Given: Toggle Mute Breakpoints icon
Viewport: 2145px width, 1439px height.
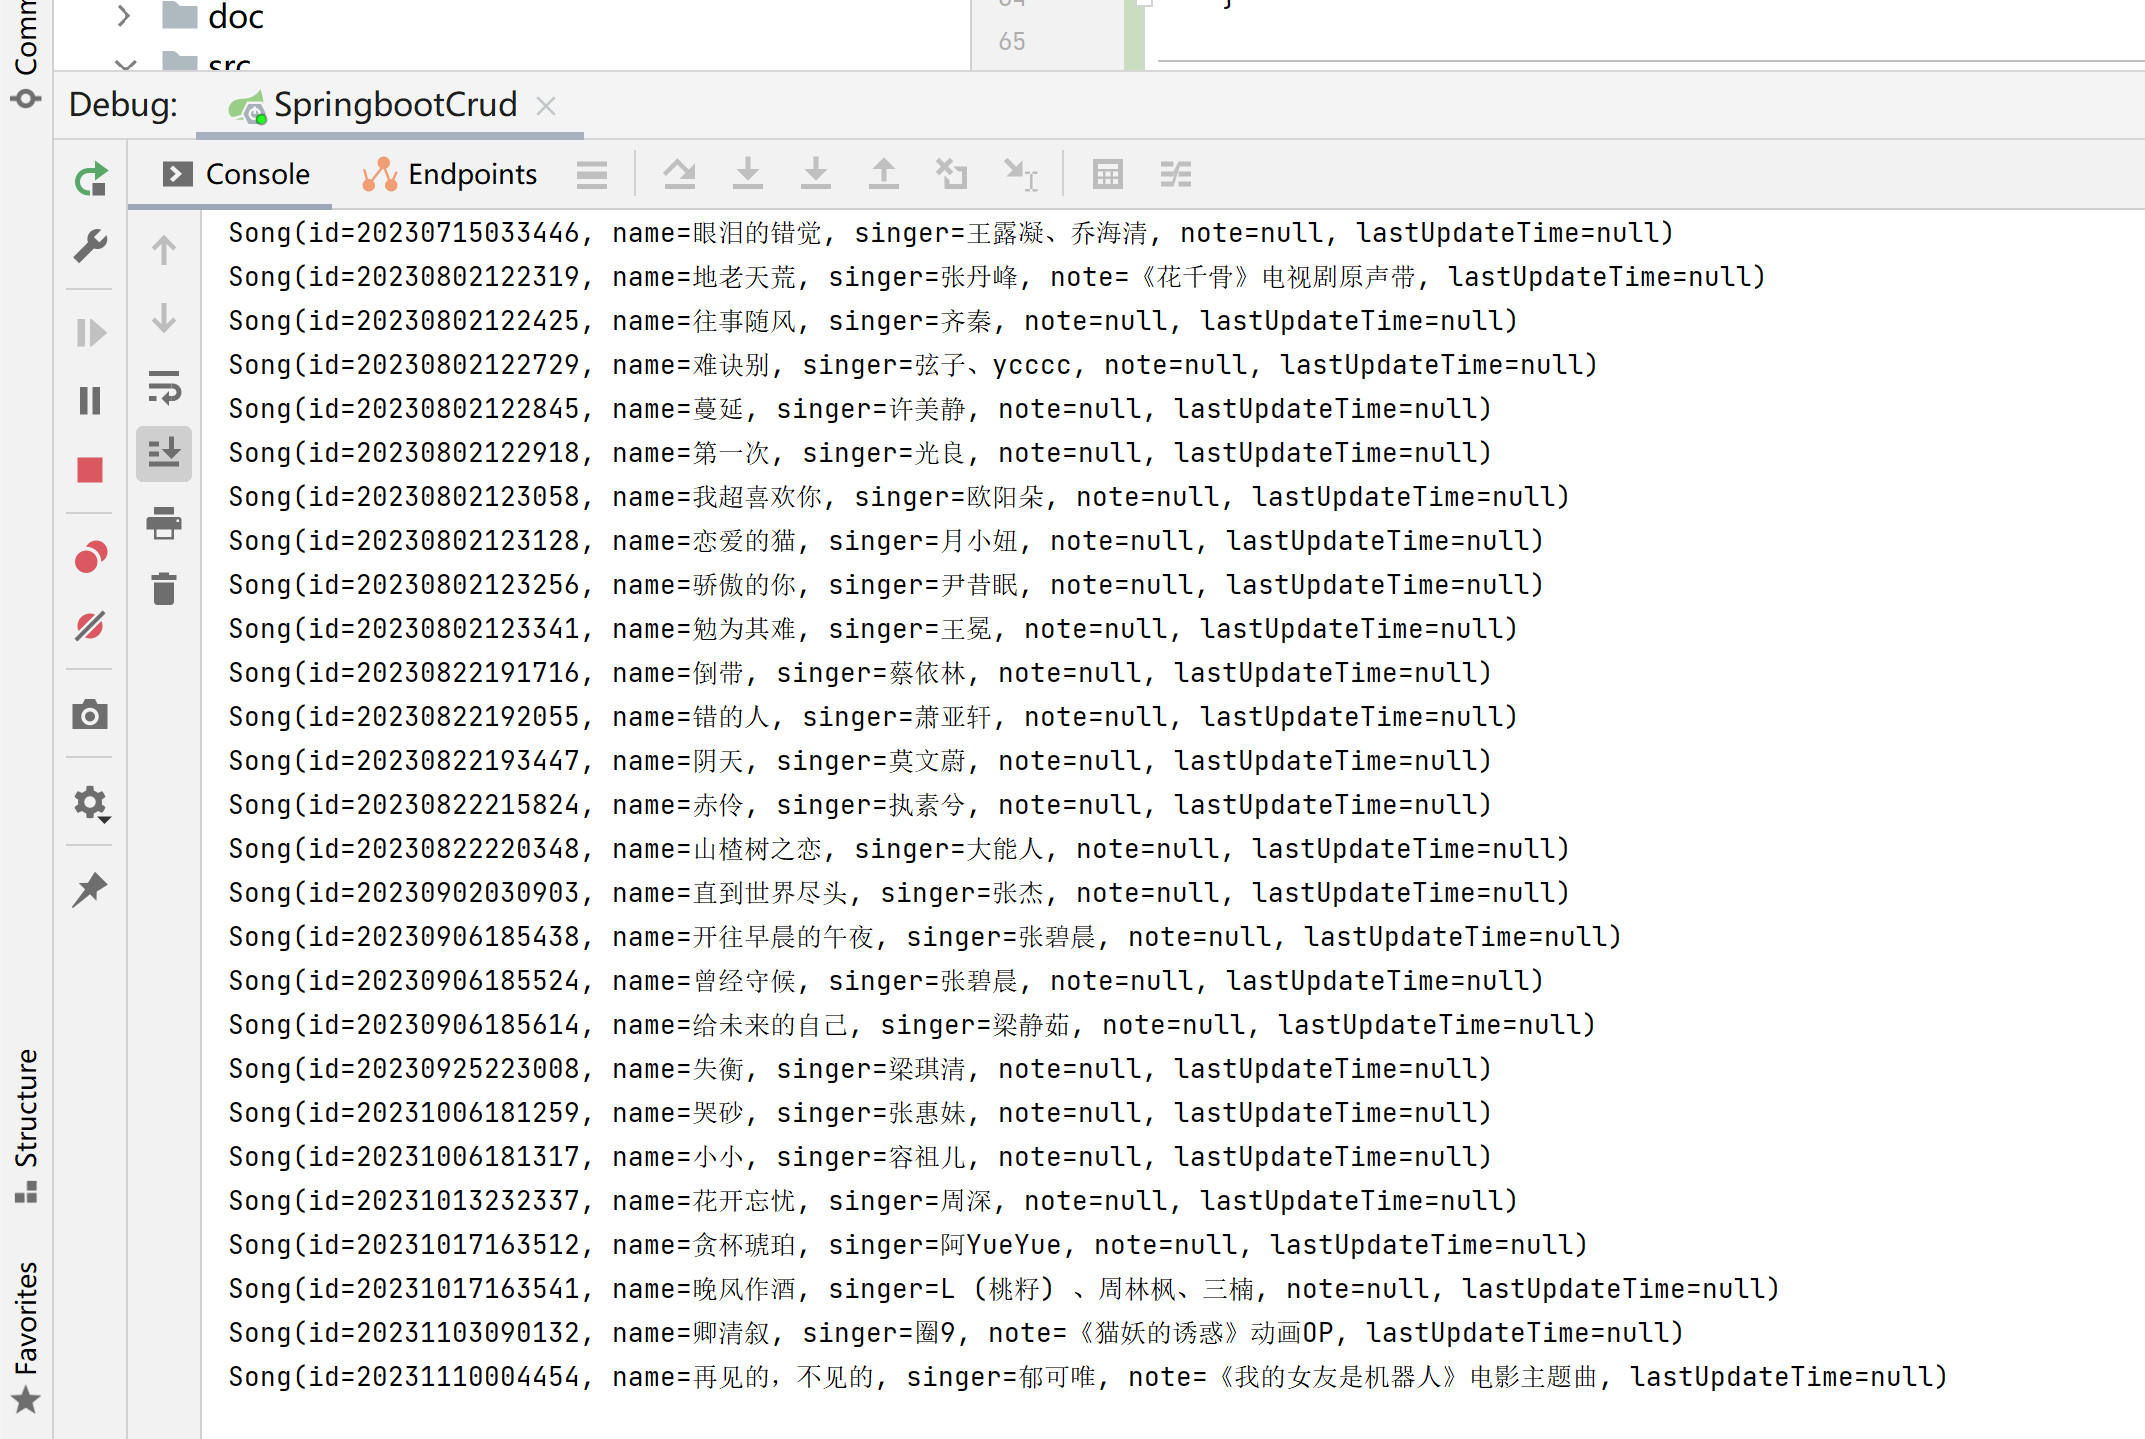Looking at the screenshot, I should 90,627.
